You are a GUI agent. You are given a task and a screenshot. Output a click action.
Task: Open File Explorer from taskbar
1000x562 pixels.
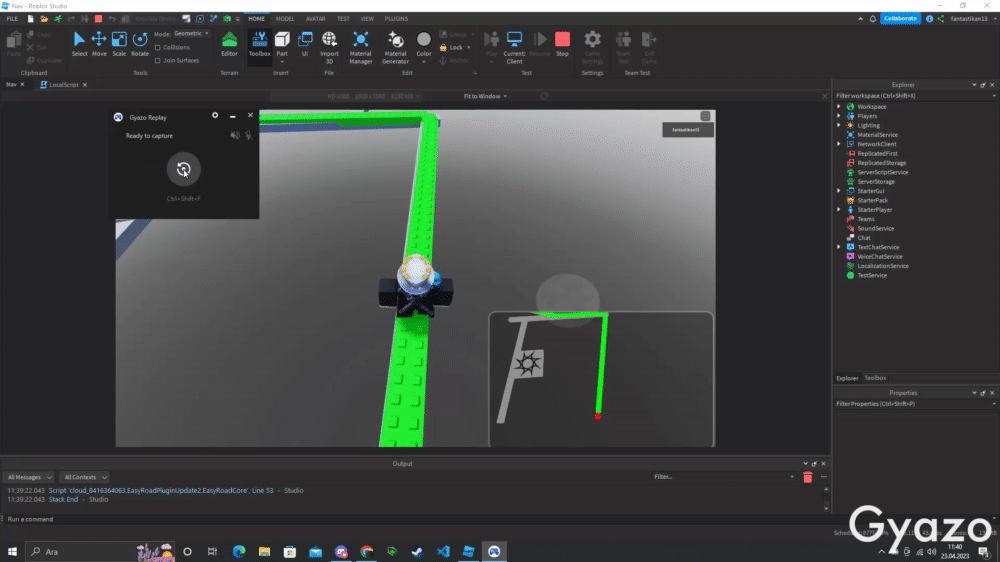coord(264,551)
